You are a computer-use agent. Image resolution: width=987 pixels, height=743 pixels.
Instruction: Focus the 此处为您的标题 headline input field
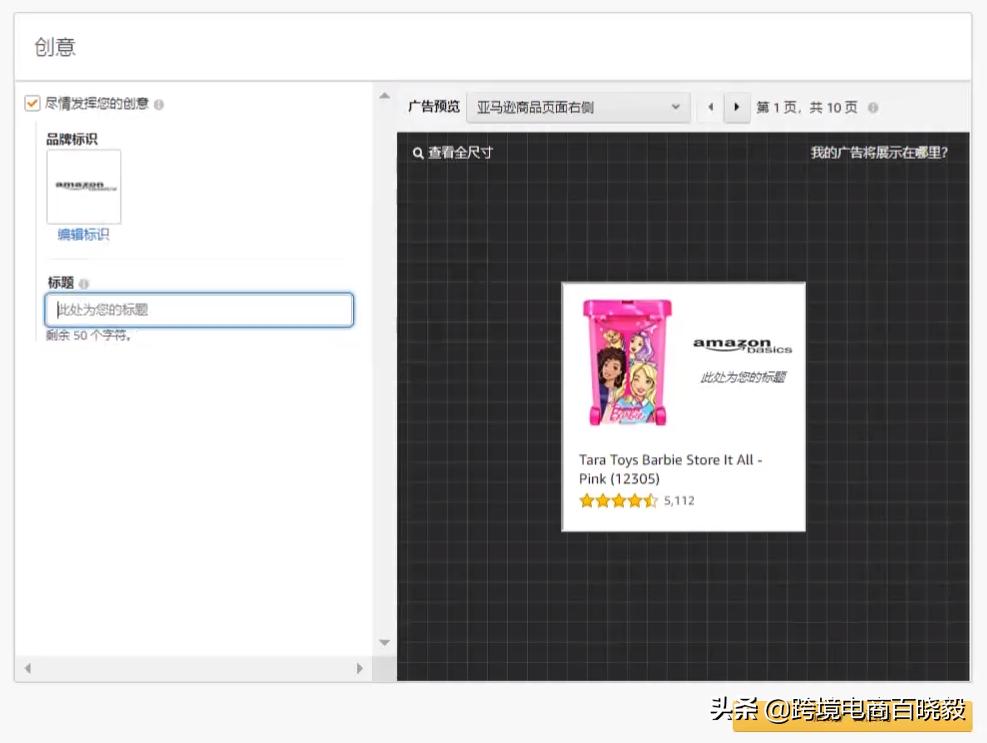199,310
